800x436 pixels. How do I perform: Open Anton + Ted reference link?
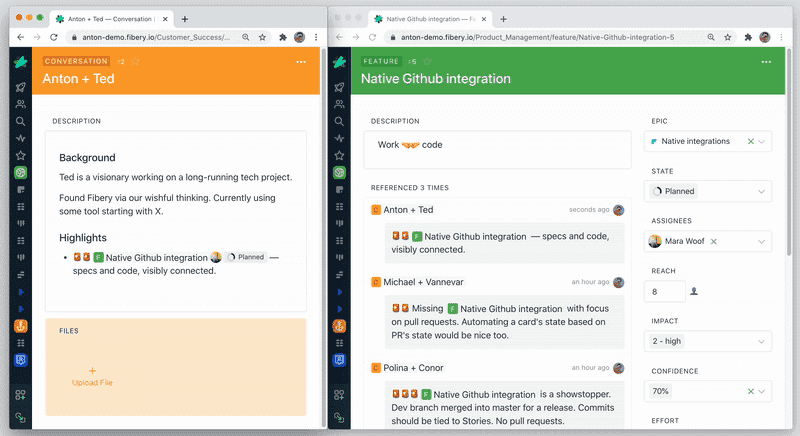(x=408, y=210)
